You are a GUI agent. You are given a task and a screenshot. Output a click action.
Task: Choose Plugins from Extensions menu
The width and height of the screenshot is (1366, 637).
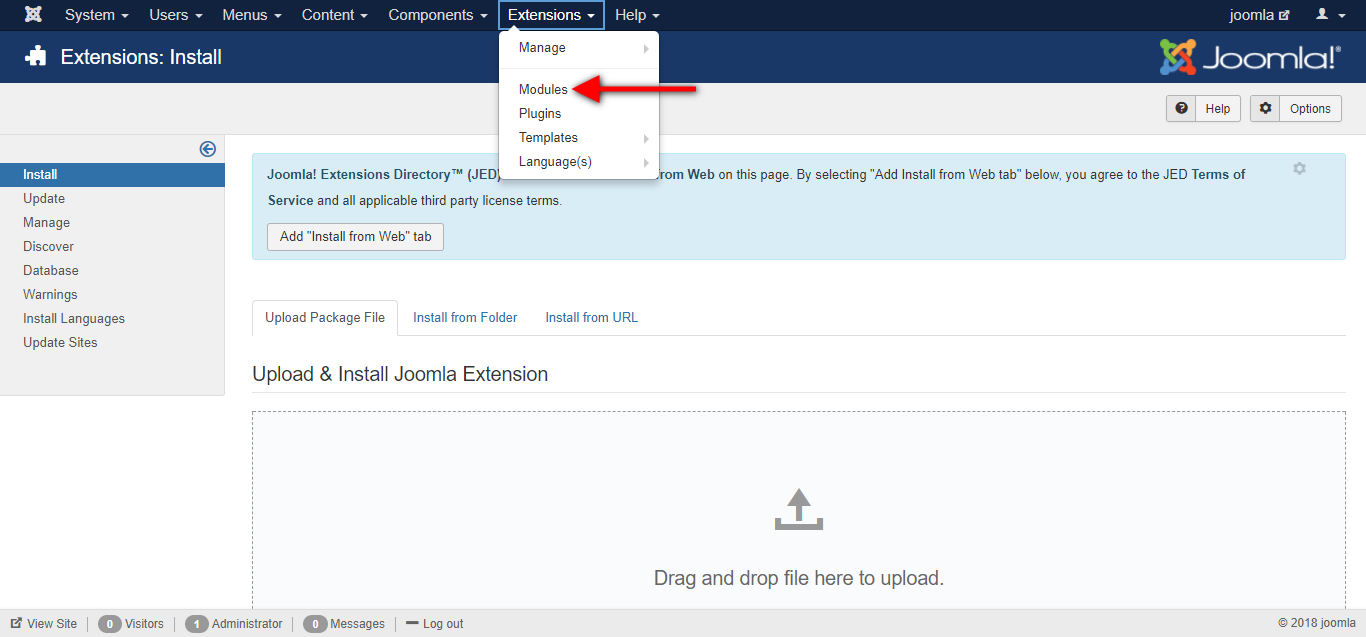click(540, 114)
